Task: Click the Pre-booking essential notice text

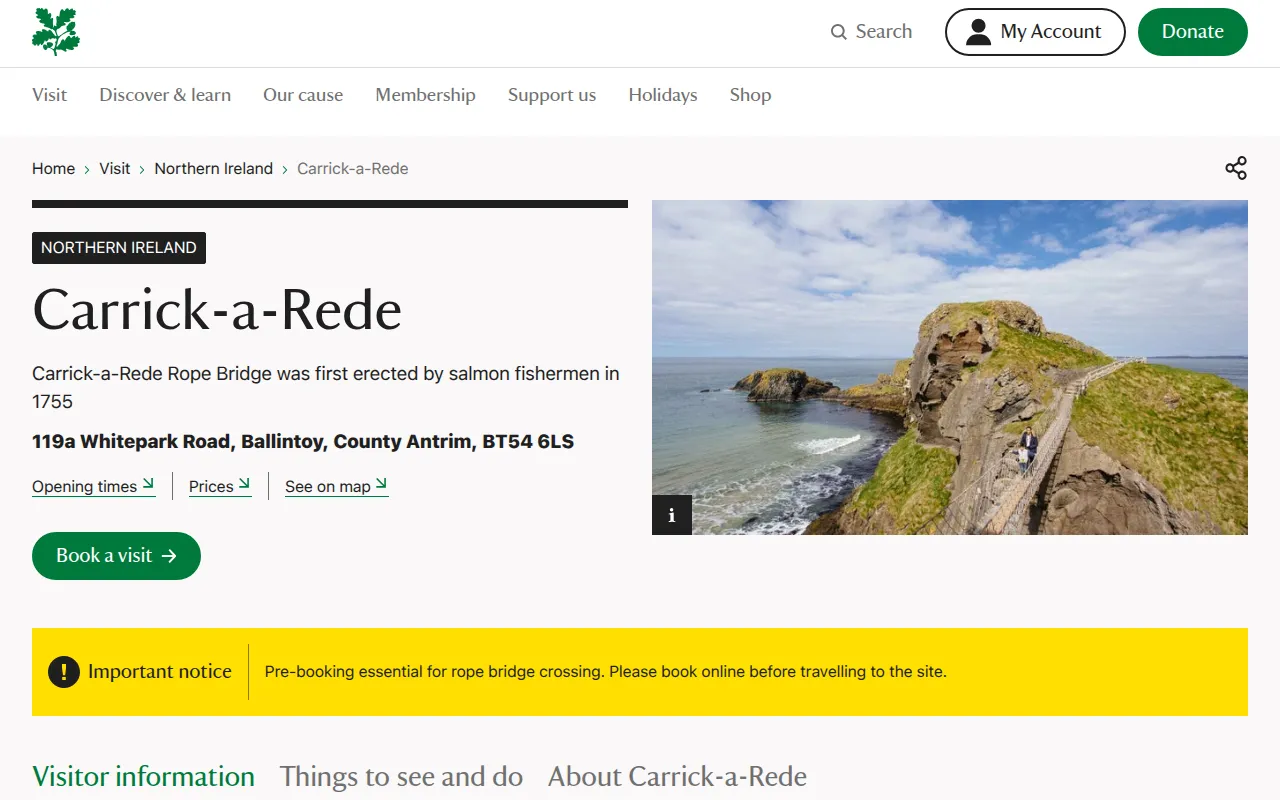Action: click(605, 672)
